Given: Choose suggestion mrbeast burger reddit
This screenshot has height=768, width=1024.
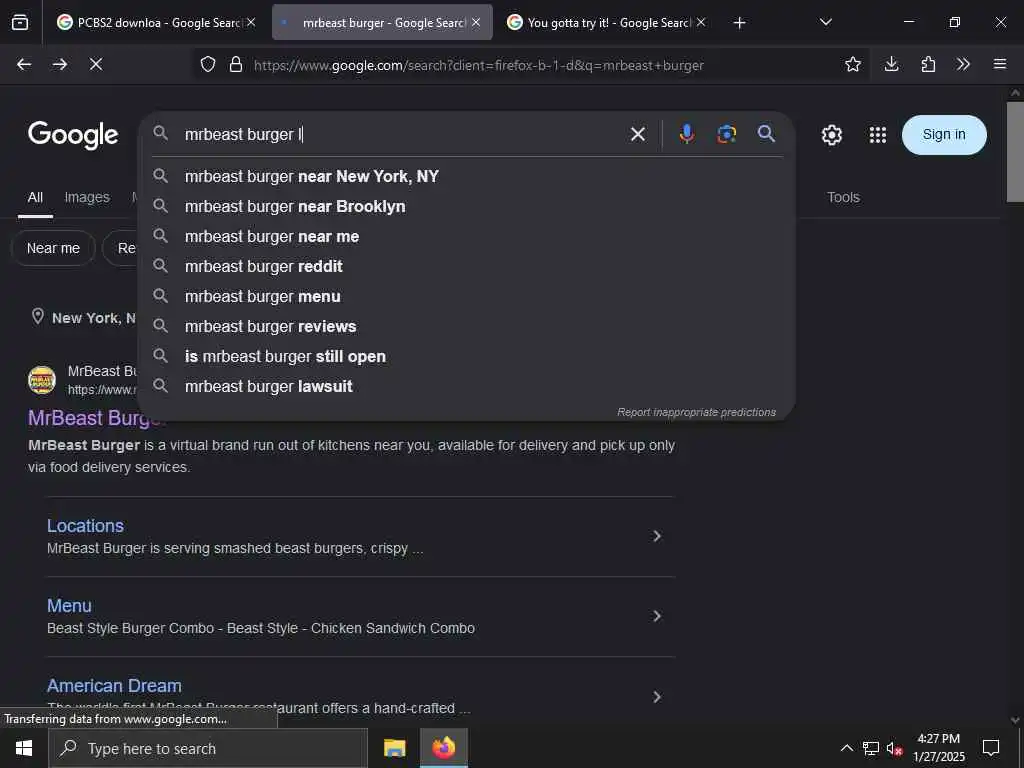Looking at the screenshot, I should click(x=467, y=266).
